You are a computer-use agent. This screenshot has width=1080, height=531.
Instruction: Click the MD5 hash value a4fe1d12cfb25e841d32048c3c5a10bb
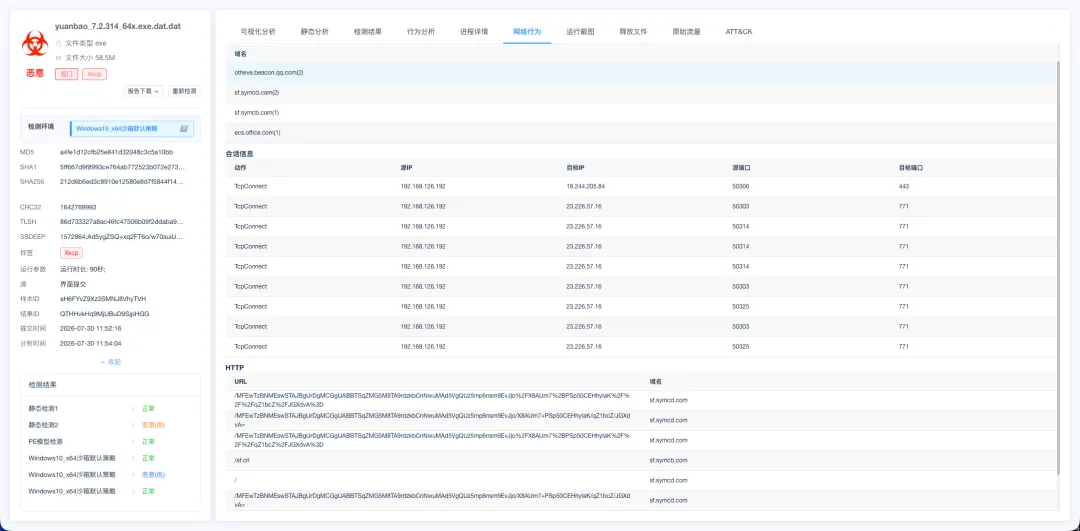click(116, 152)
